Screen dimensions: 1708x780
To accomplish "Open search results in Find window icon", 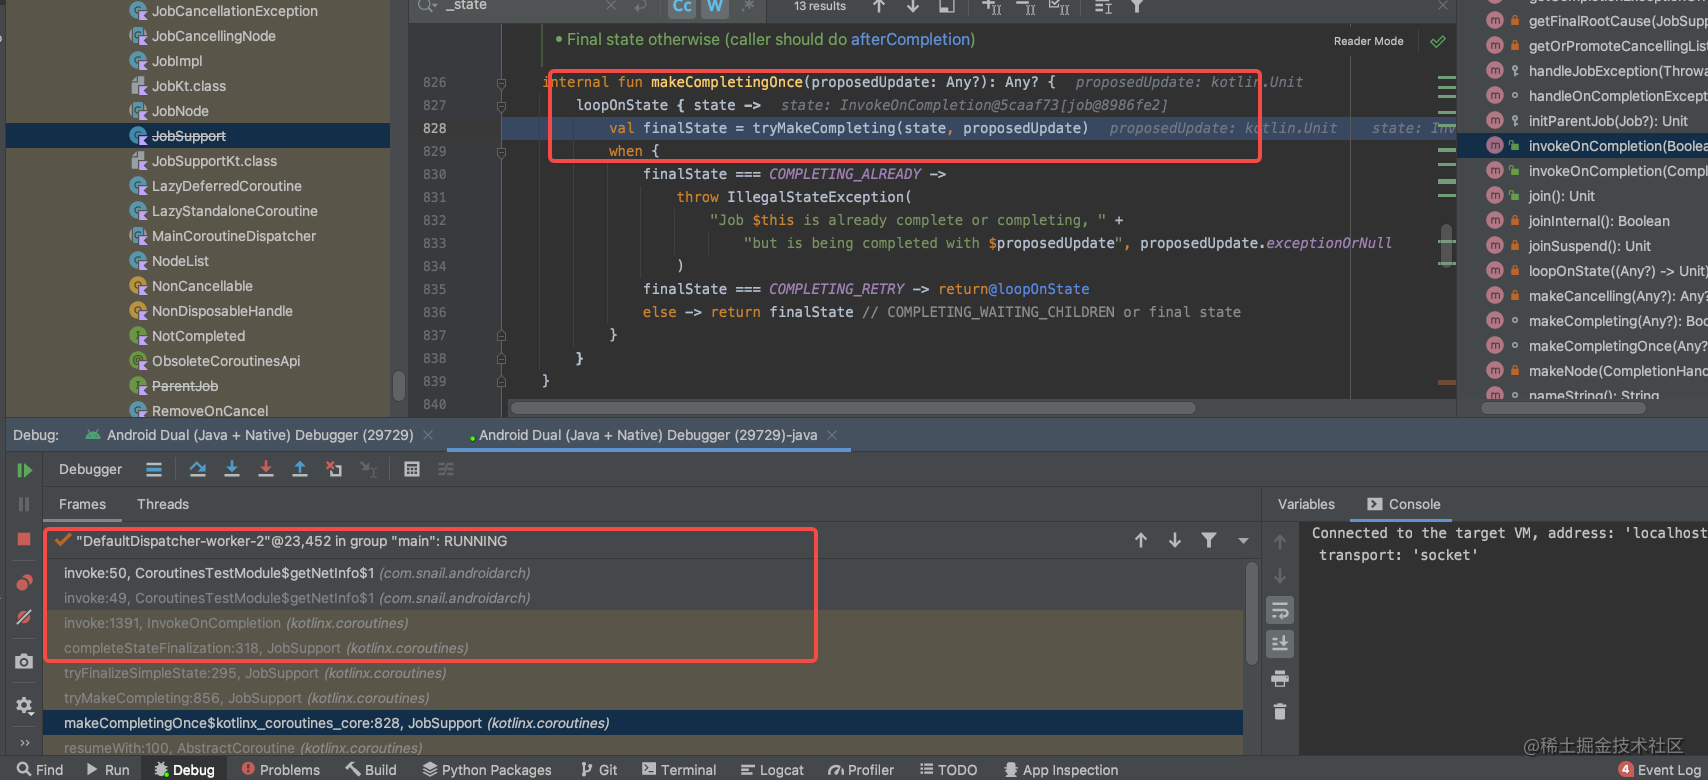I will [x=947, y=7].
